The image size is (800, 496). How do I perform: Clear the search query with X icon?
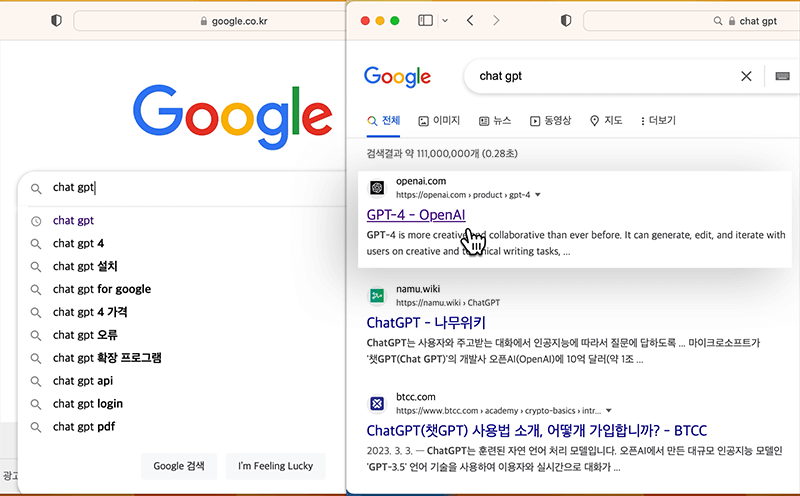pyautogui.click(x=746, y=76)
